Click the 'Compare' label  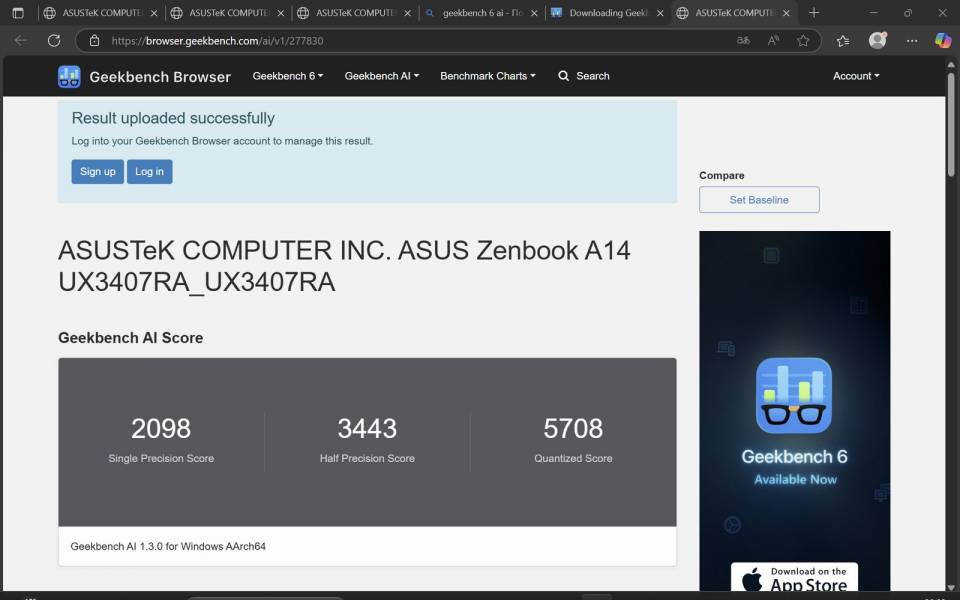[x=722, y=176]
